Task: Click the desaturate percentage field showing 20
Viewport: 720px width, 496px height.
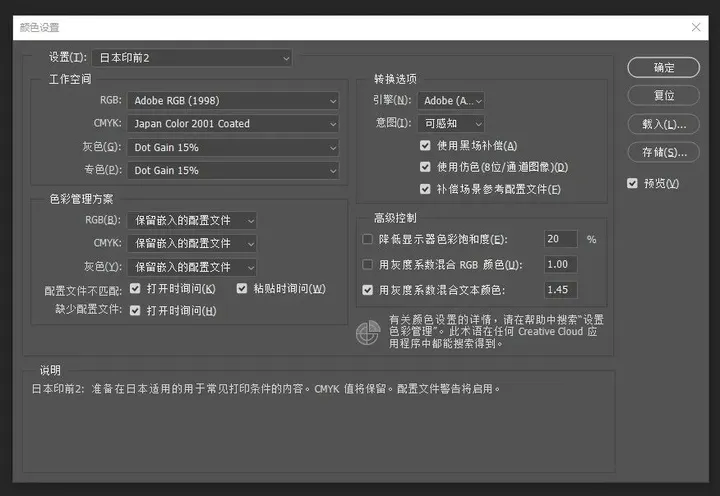Action: [561, 239]
